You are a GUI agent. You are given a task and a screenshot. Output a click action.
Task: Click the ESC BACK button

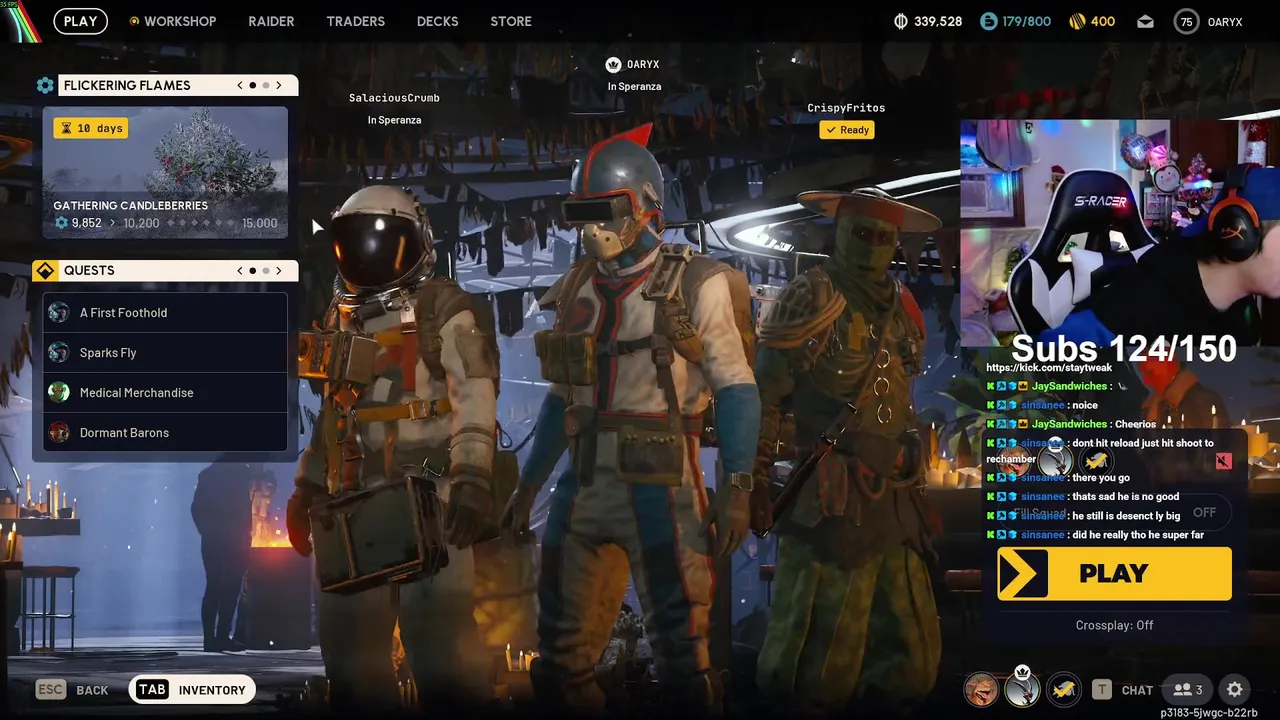72,690
